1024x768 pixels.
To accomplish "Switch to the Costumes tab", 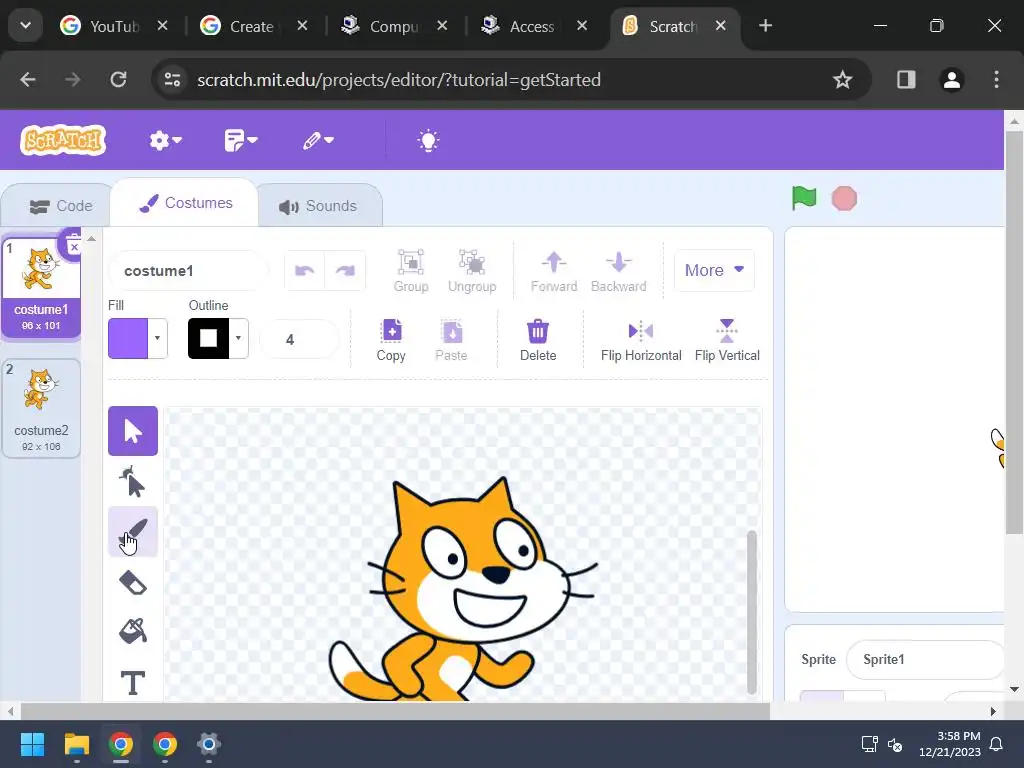I will pos(185,203).
